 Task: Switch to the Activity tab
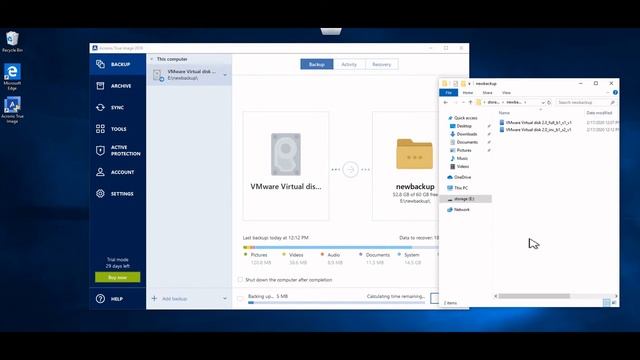[349, 64]
